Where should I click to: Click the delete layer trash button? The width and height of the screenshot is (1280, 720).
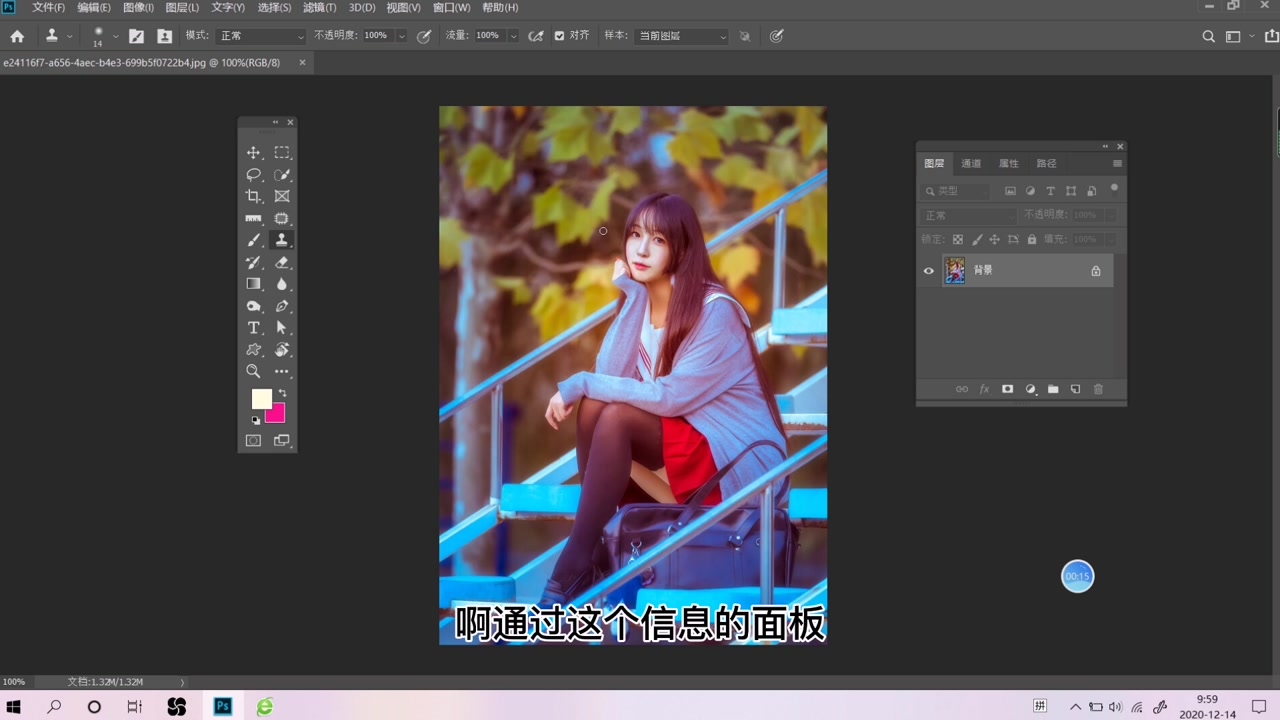(1098, 389)
